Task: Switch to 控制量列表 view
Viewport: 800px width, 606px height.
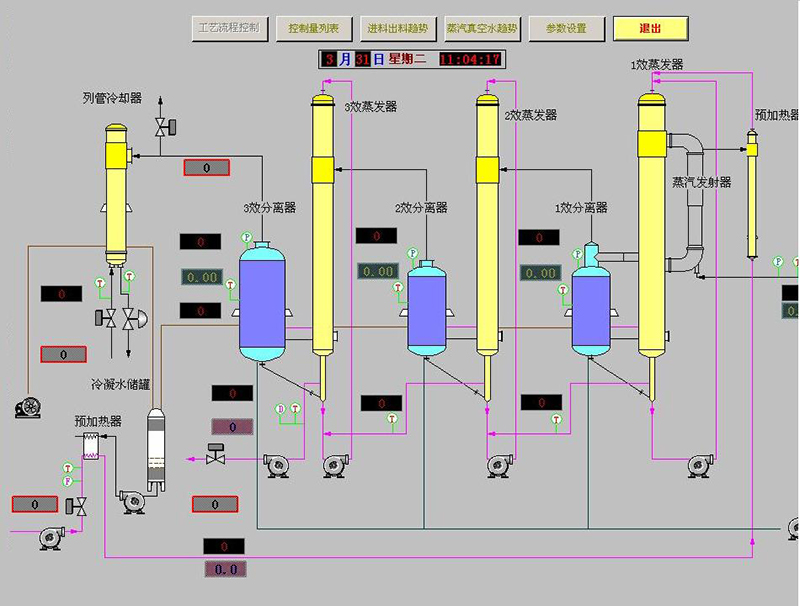Action: 313,28
